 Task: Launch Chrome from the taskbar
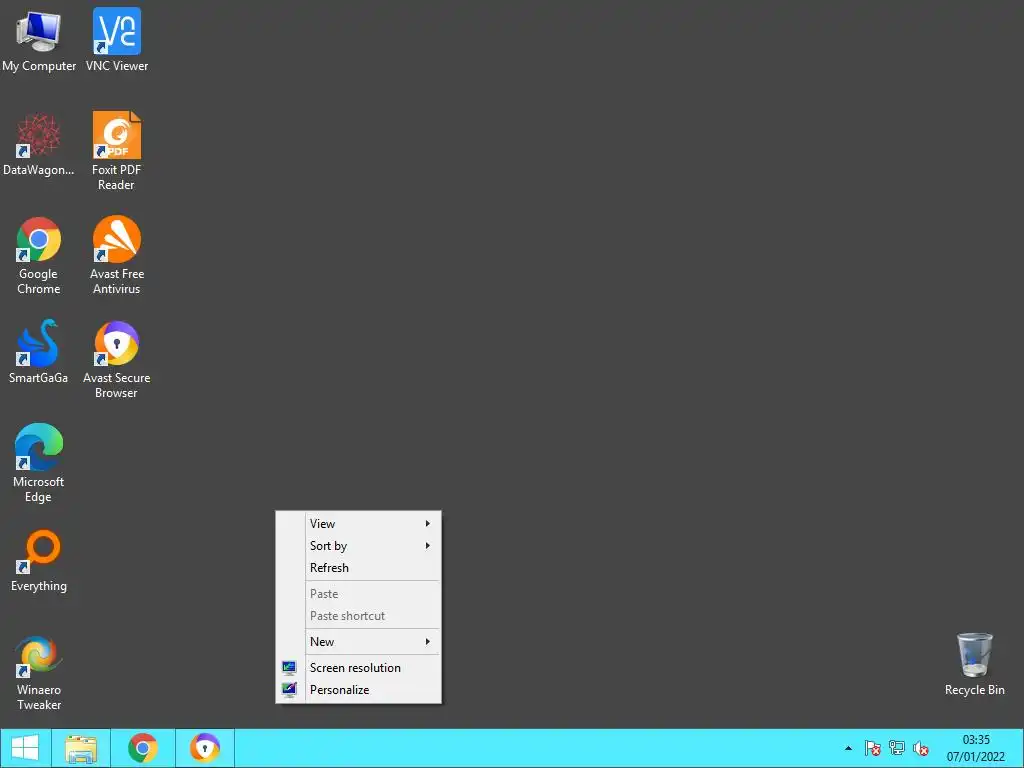(142, 748)
